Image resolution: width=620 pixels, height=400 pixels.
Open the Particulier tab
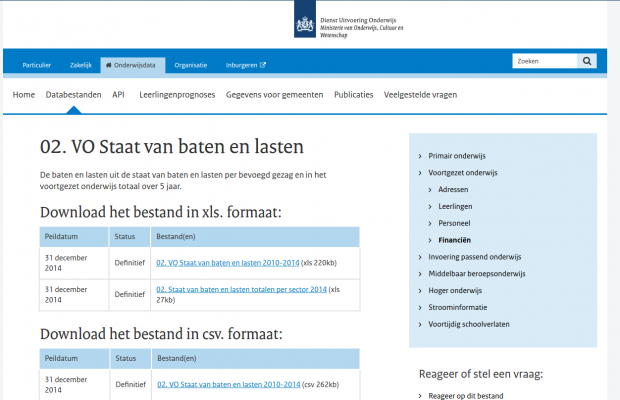pyautogui.click(x=36, y=65)
